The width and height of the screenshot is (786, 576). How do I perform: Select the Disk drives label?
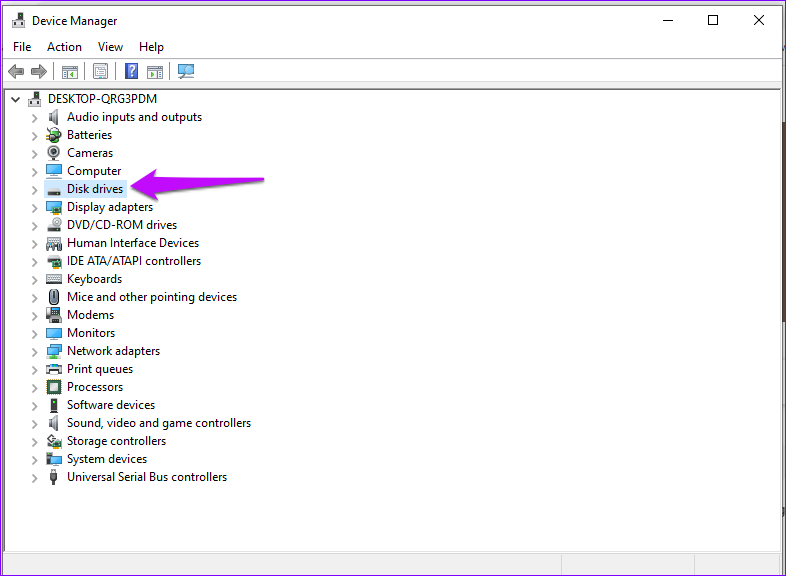95,189
